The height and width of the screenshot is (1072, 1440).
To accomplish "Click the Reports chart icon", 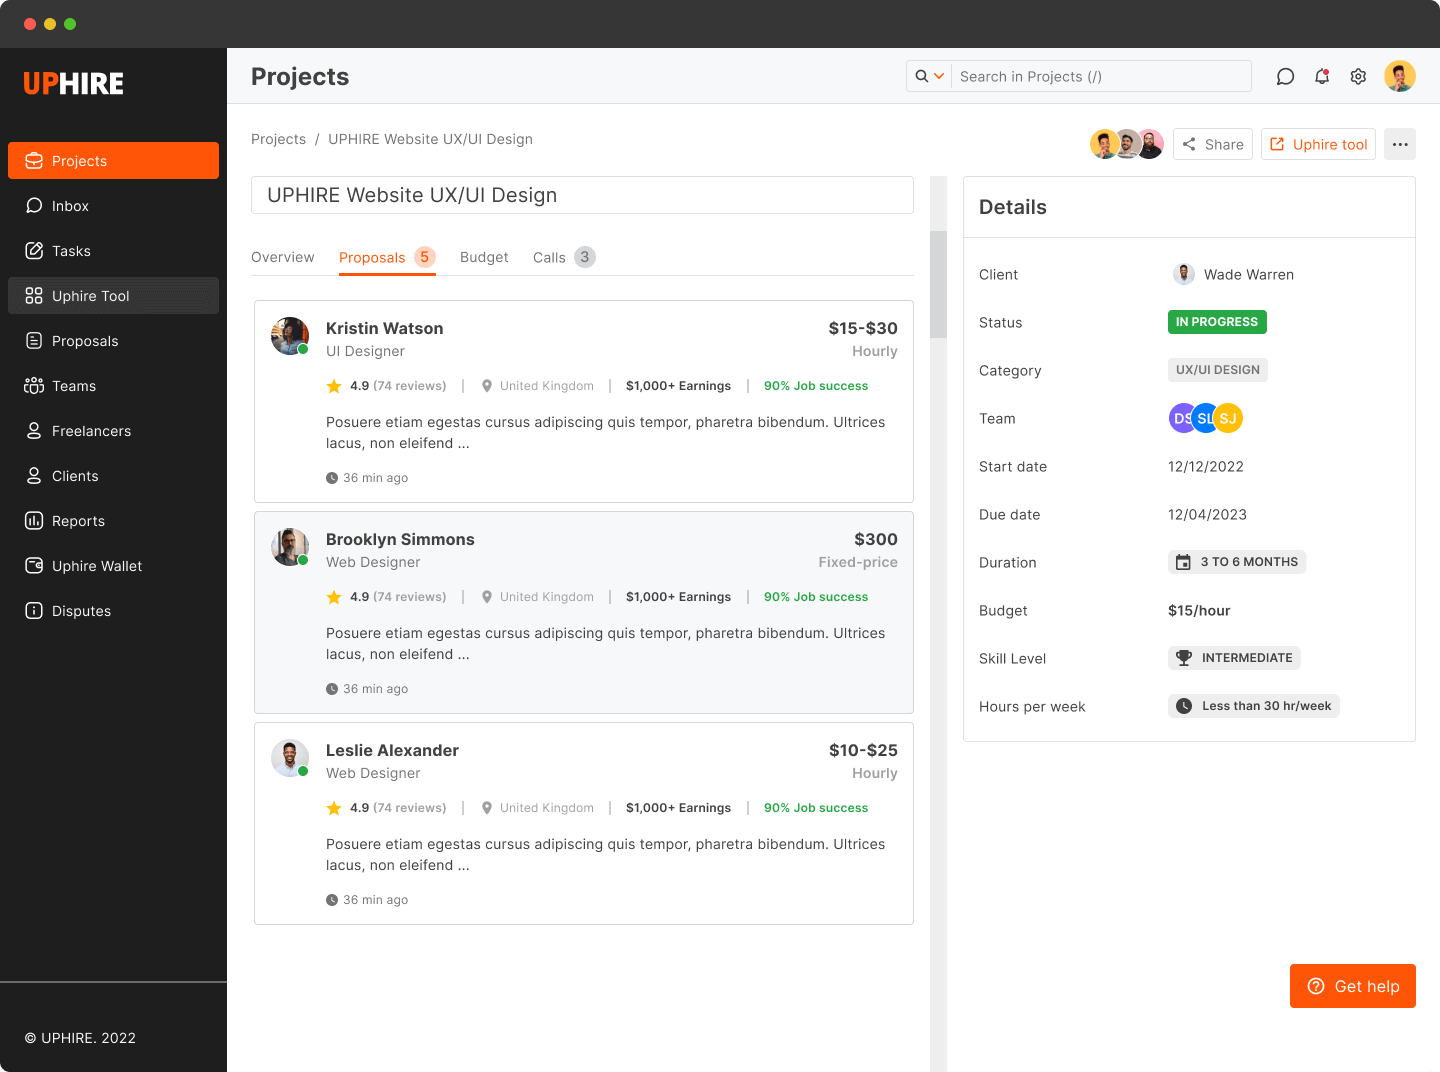I will (34, 521).
